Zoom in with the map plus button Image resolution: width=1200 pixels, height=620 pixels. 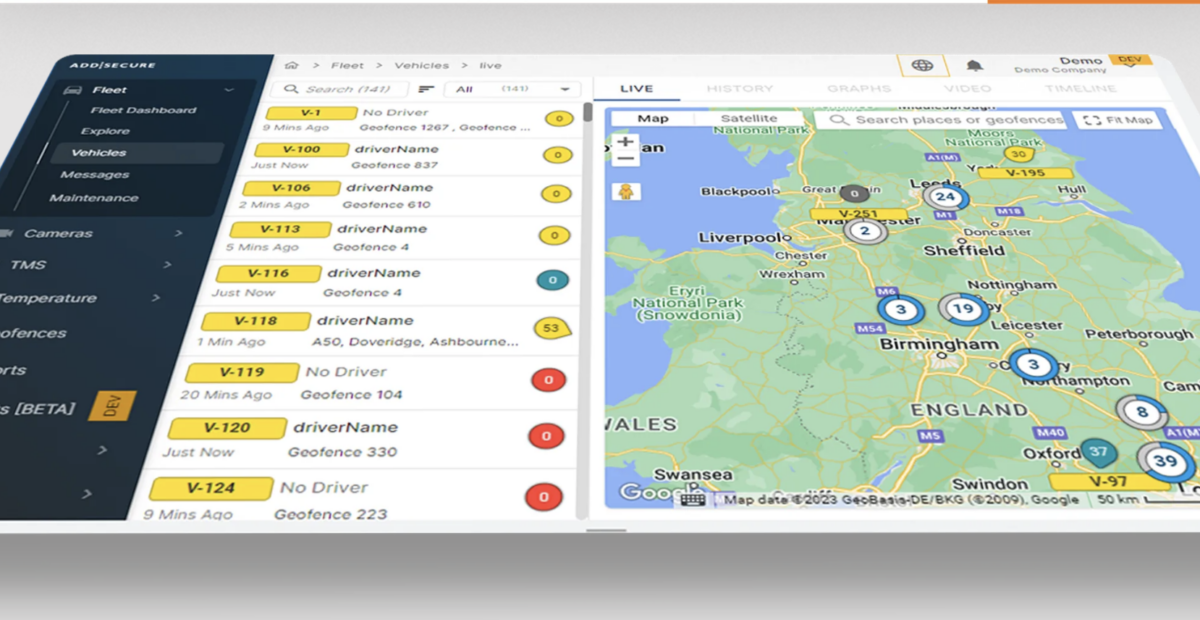point(626,142)
